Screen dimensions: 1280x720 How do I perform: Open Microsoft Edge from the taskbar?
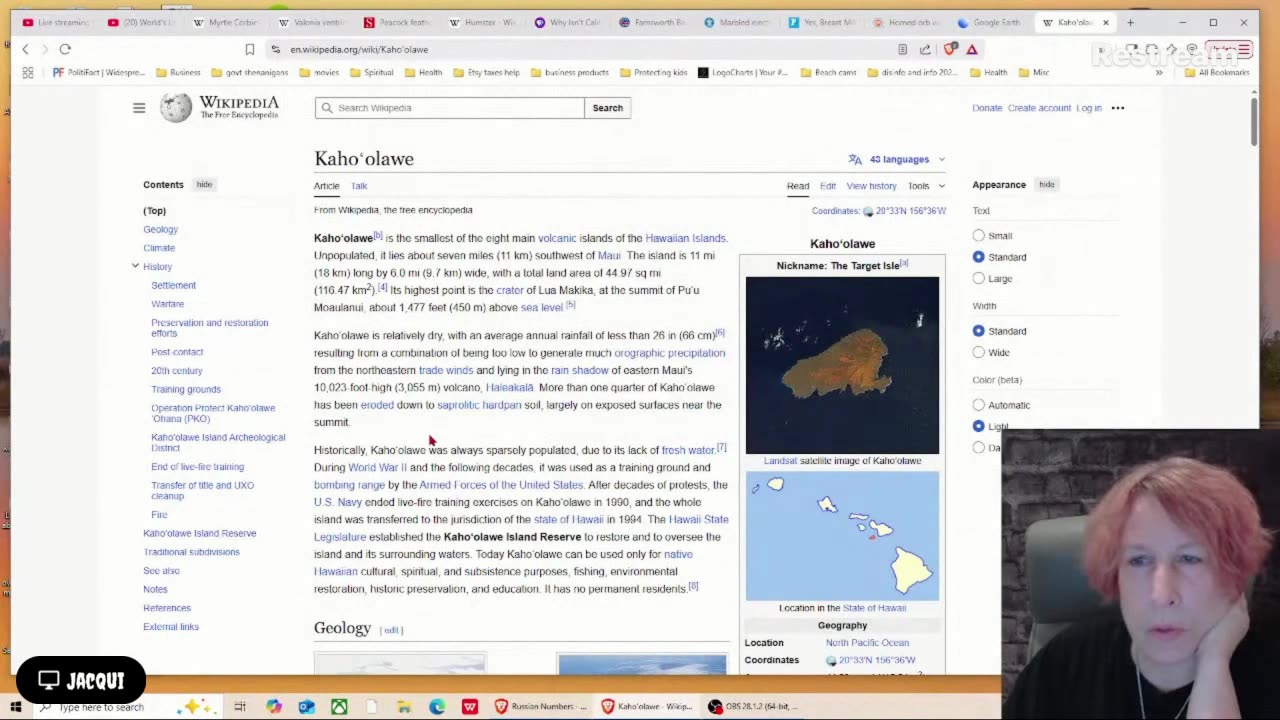click(x=437, y=707)
